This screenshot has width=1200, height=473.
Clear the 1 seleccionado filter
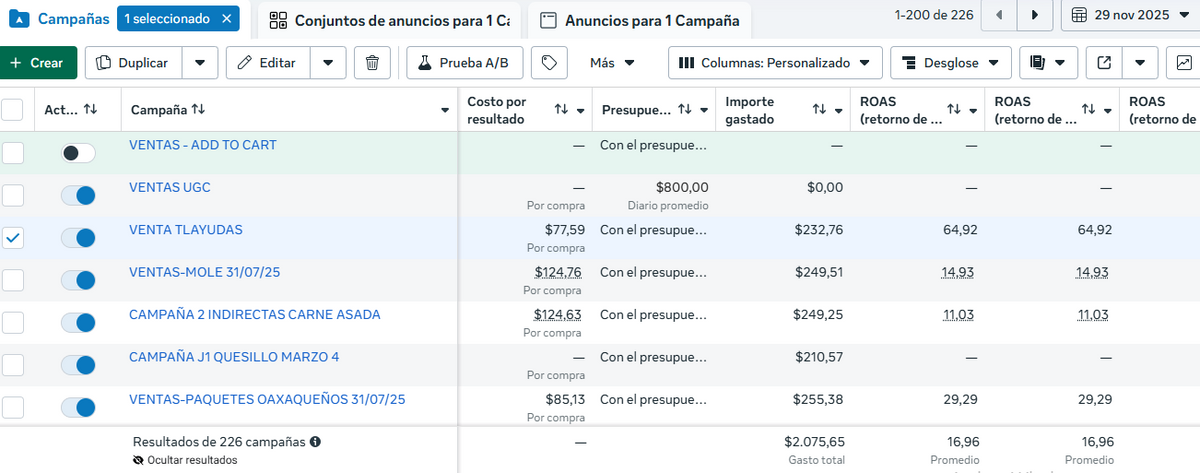(x=227, y=18)
